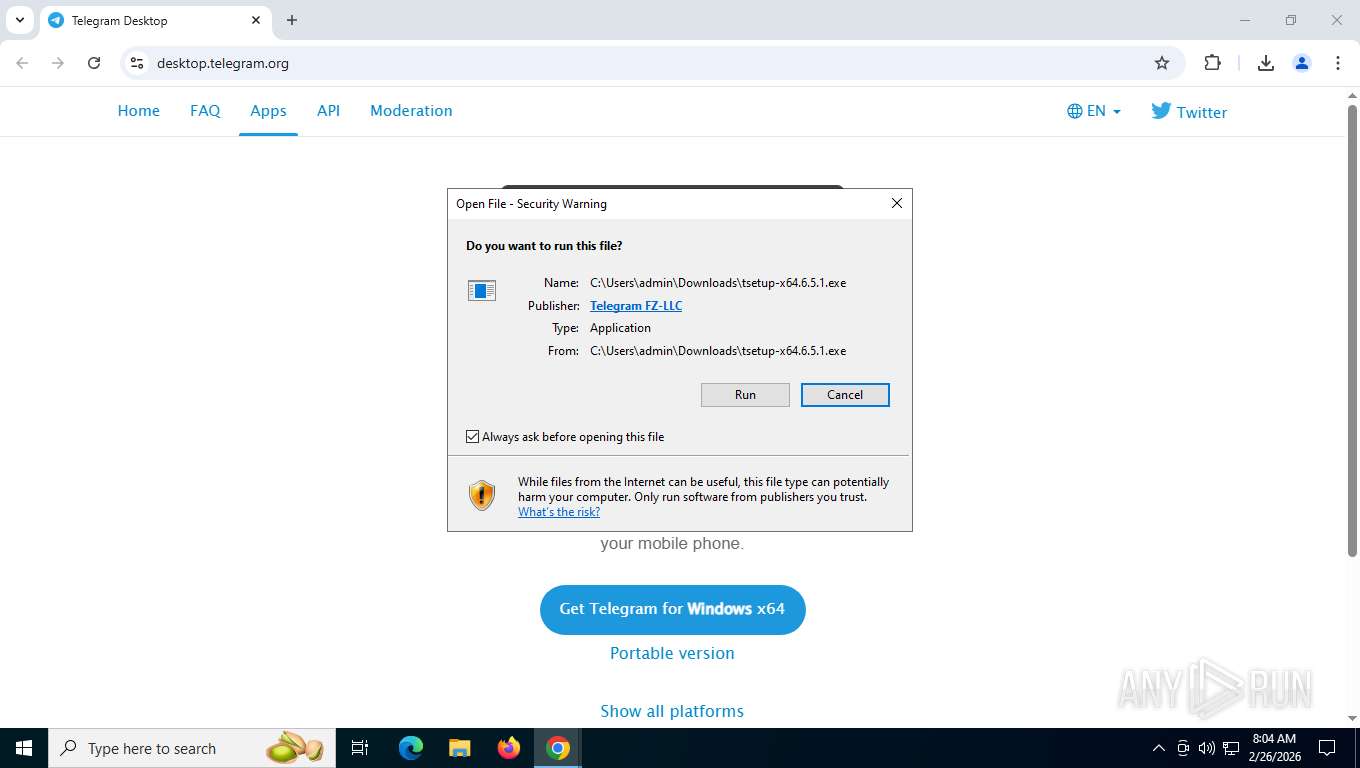Reload the Telegram Desktop page

94,63
